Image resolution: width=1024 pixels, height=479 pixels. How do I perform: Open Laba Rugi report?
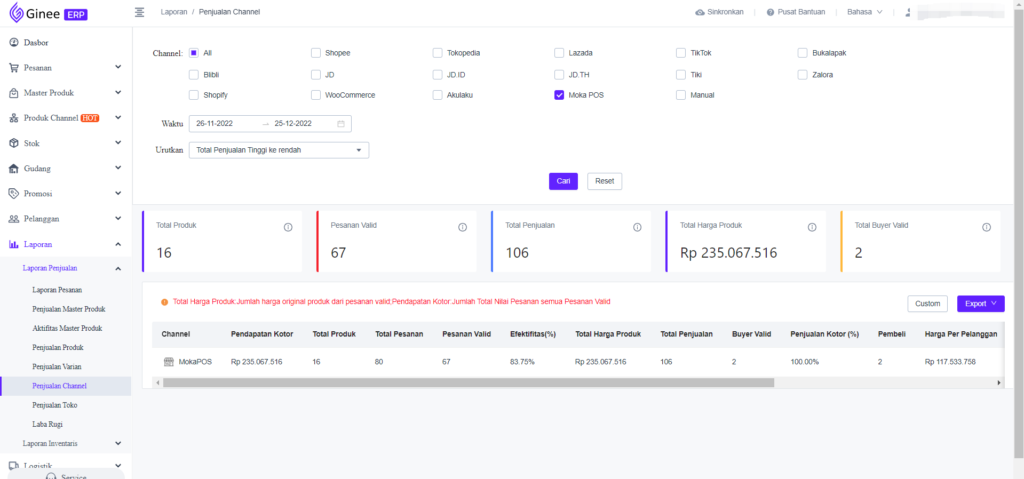click(47, 424)
